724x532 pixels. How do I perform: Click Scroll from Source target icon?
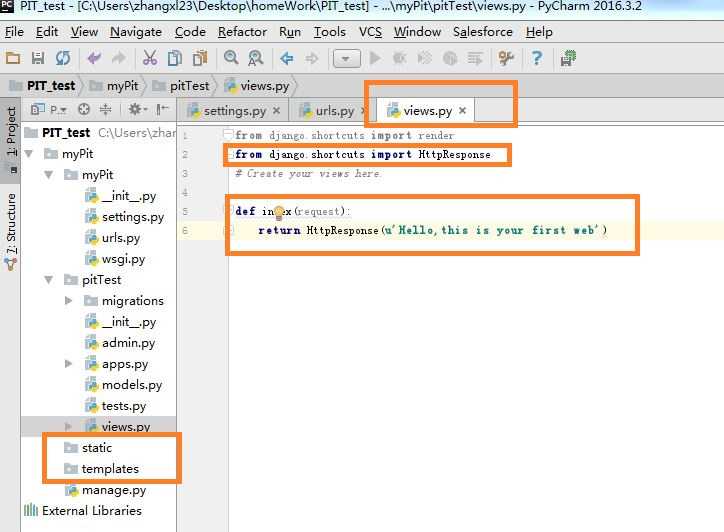pyautogui.click(x=84, y=109)
